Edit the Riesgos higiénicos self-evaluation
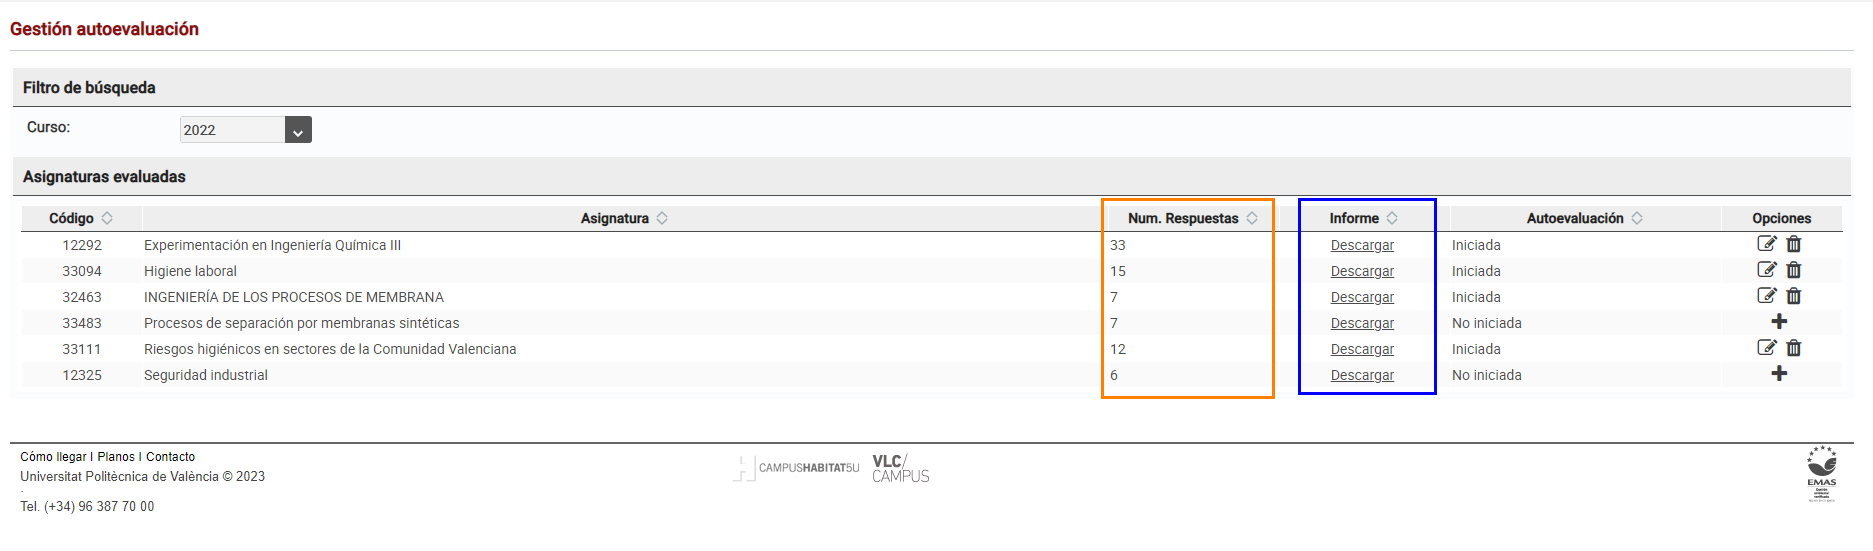This screenshot has height=551, width=1873. tap(1767, 347)
